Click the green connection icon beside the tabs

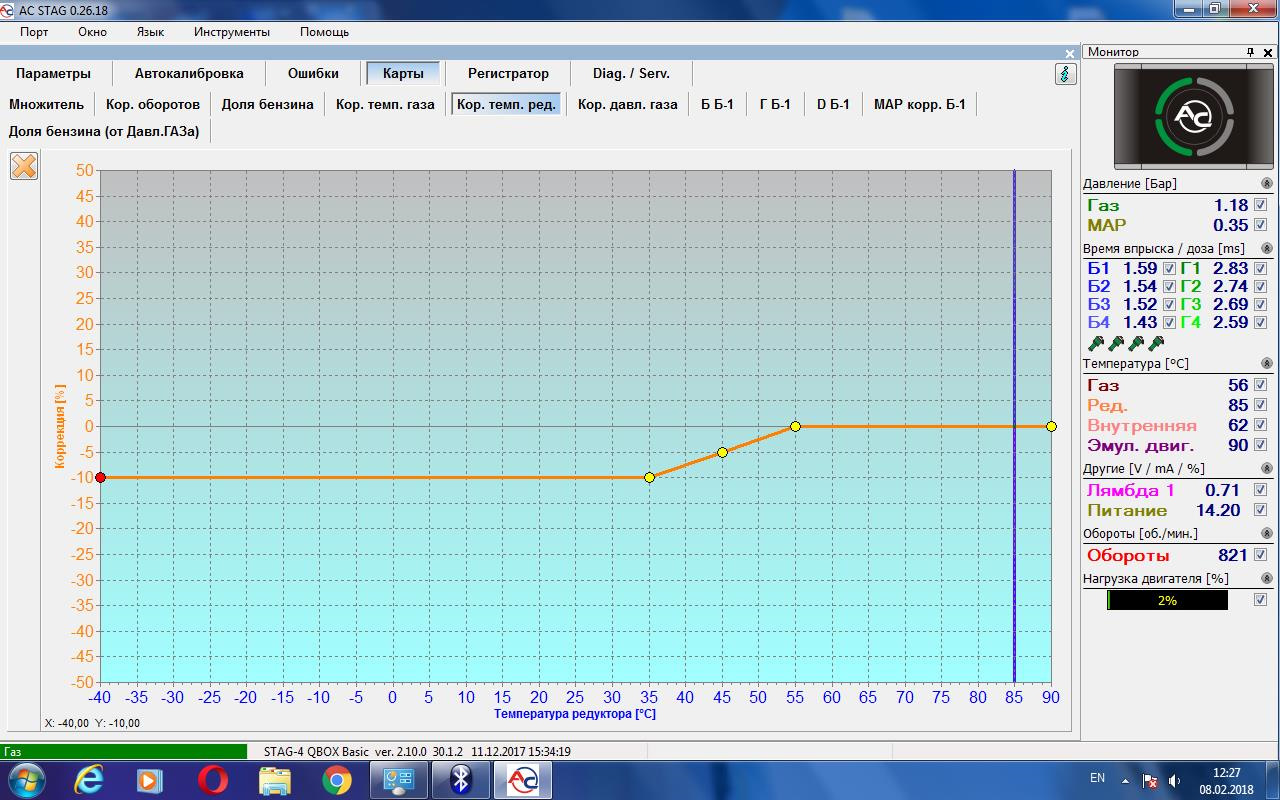pos(1065,74)
